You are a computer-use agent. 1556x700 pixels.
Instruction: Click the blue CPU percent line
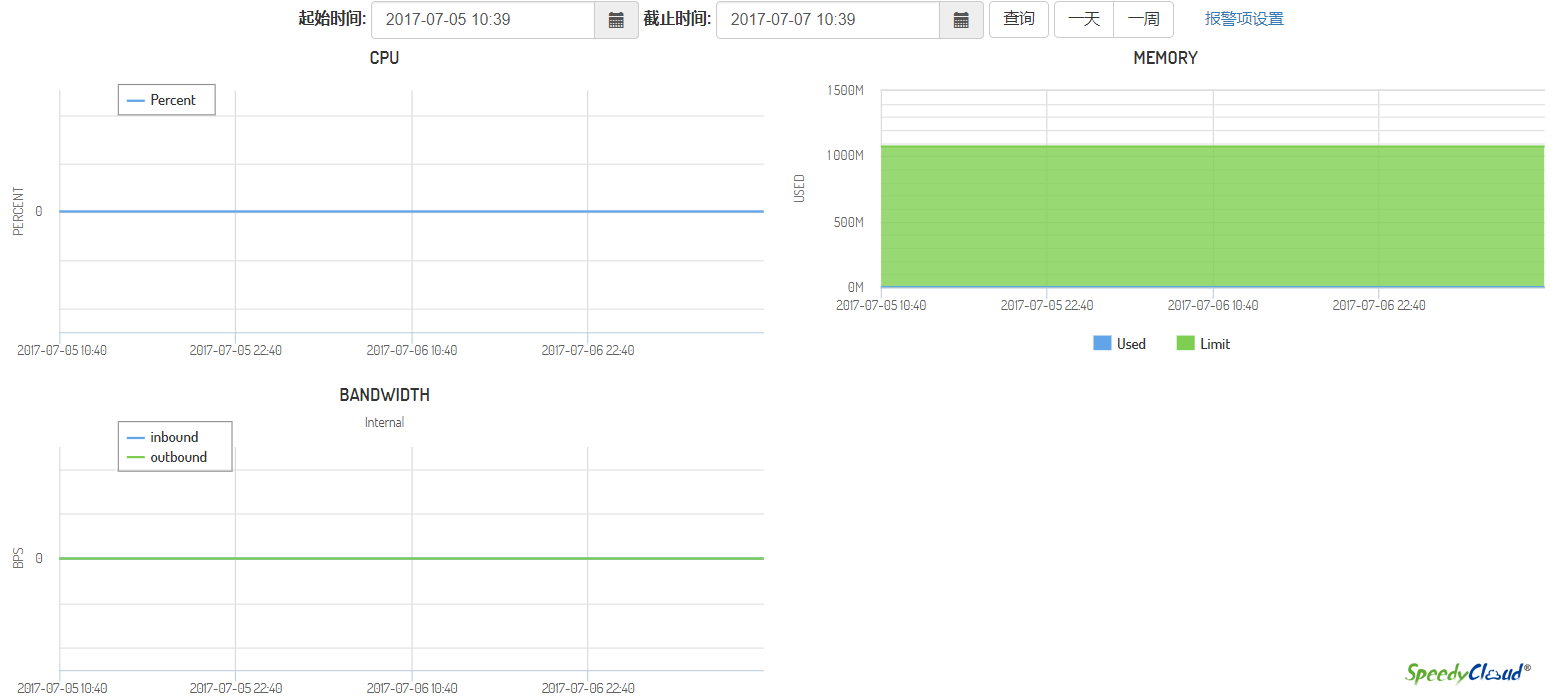pyautogui.click(x=411, y=211)
